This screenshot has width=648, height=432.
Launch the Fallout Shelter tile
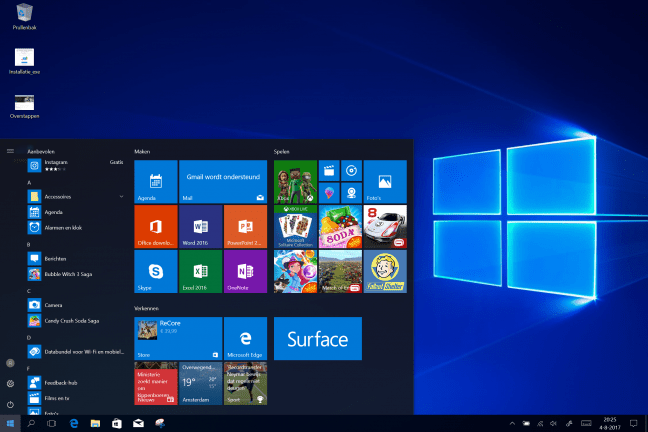coord(385,271)
